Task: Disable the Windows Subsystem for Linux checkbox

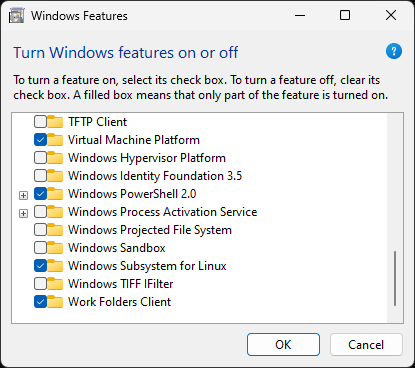Action: click(40, 266)
